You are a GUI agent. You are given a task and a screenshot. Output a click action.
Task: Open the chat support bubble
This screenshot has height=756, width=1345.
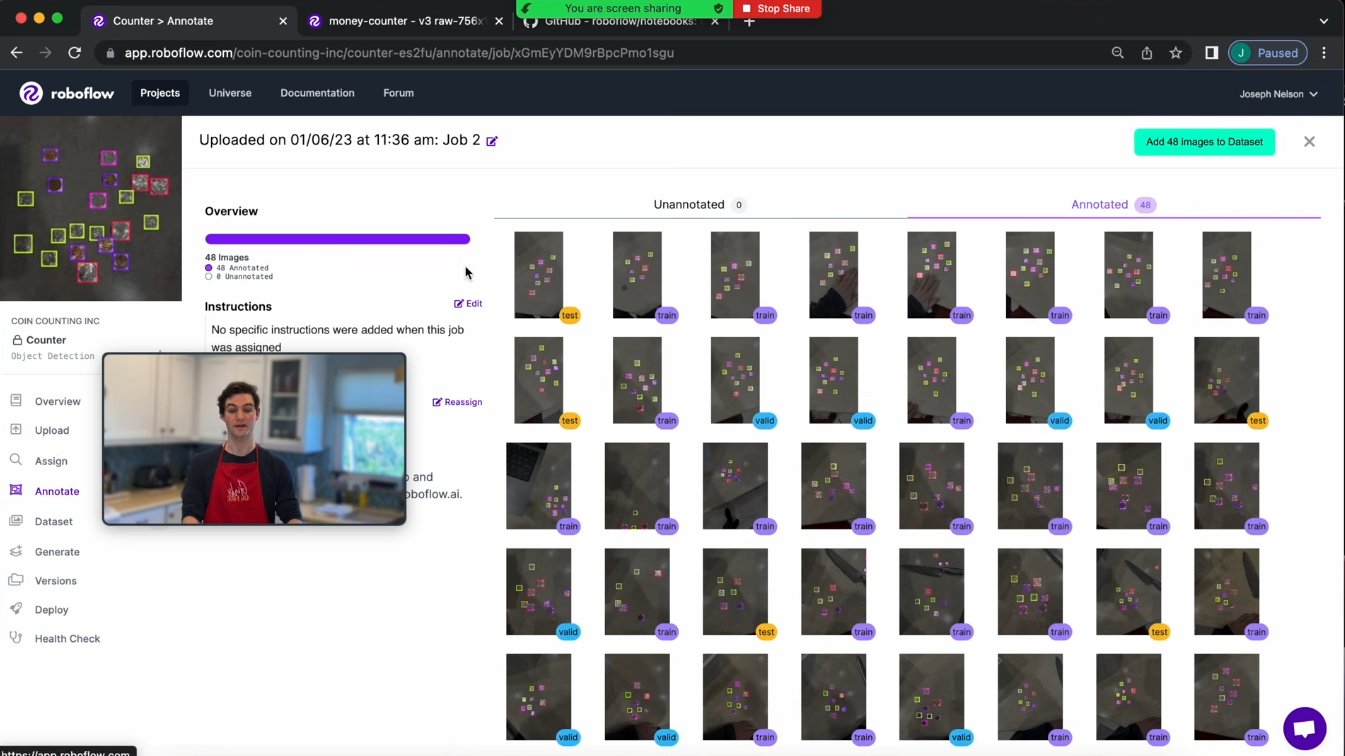1304,728
